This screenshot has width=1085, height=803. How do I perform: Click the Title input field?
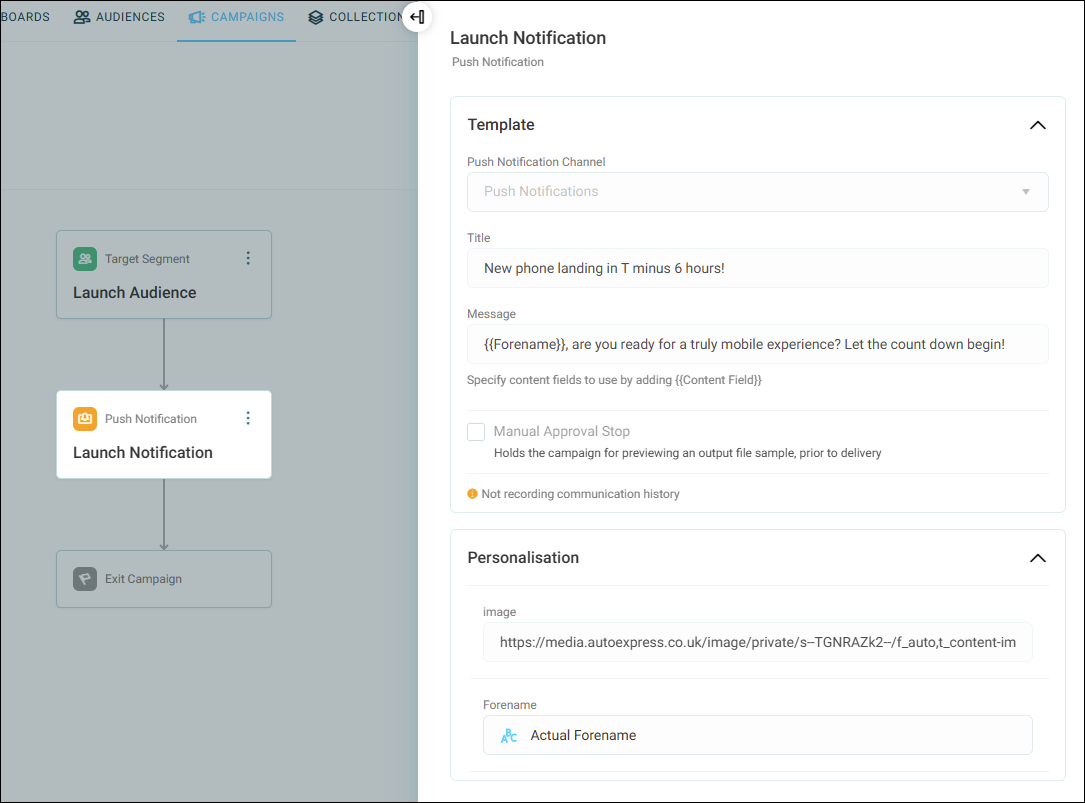point(758,268)
